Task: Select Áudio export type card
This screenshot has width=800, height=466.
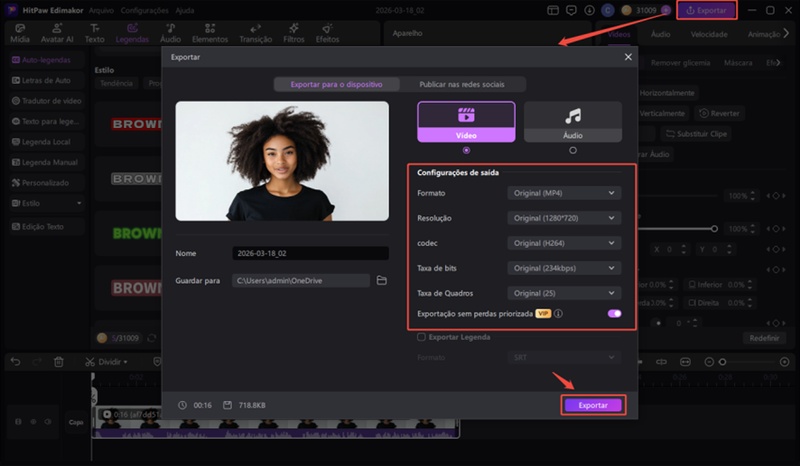Action: click(x=573, y=121)
